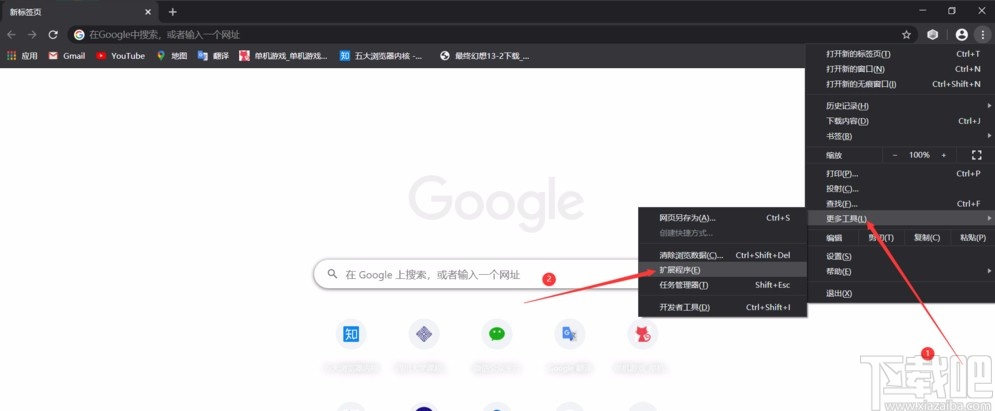Open the 最终幻想13-2下载 bookmark
Viewport: 995px width, 411px height.
485,56
